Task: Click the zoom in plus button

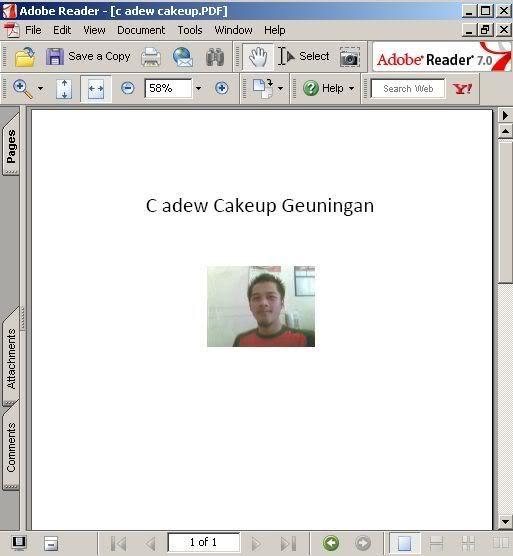Action: pos(222,88)
